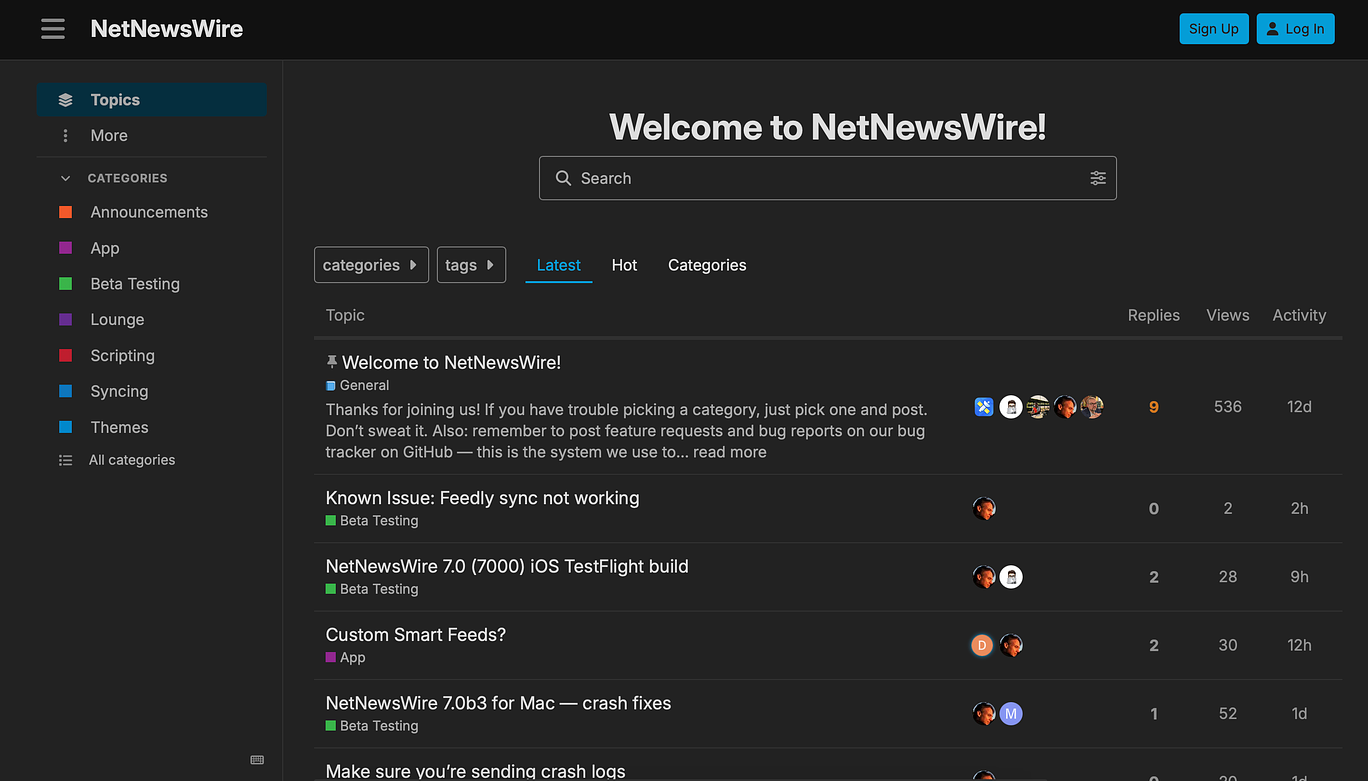The width and height of the screenshot is (1368, 781).
Task: Select the orange Announcements category swatch
Action: 66,212
